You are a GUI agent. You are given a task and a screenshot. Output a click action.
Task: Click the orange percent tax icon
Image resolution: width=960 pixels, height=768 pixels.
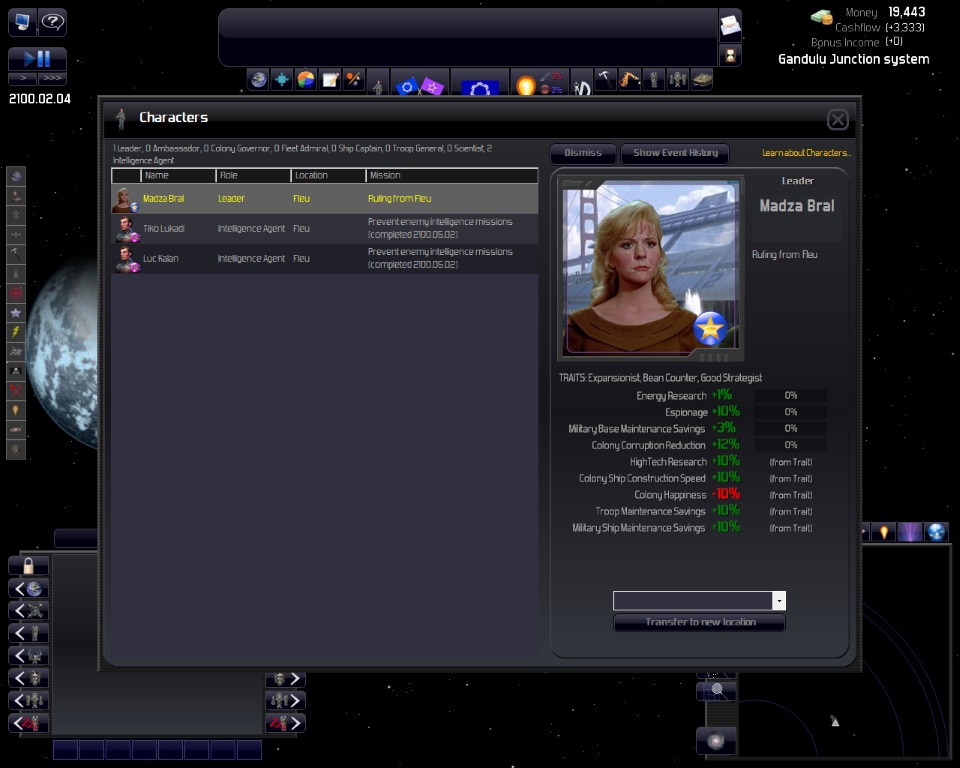tap(353, 80)
